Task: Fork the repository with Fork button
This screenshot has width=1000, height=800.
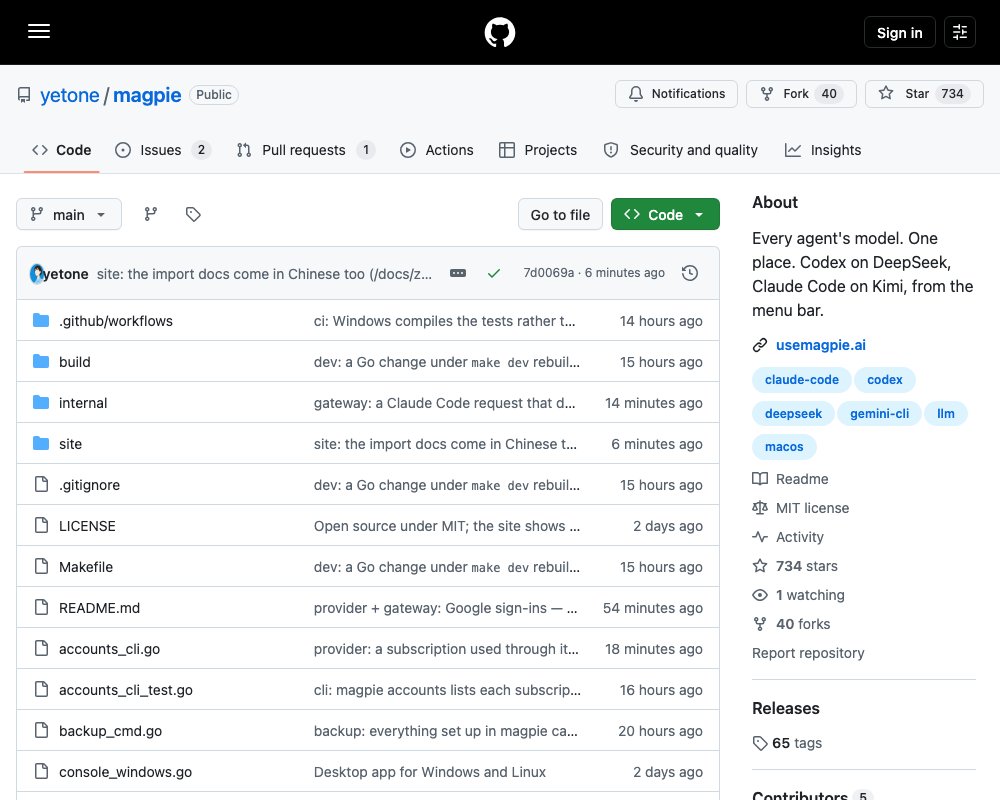Action: coord(801,94)
